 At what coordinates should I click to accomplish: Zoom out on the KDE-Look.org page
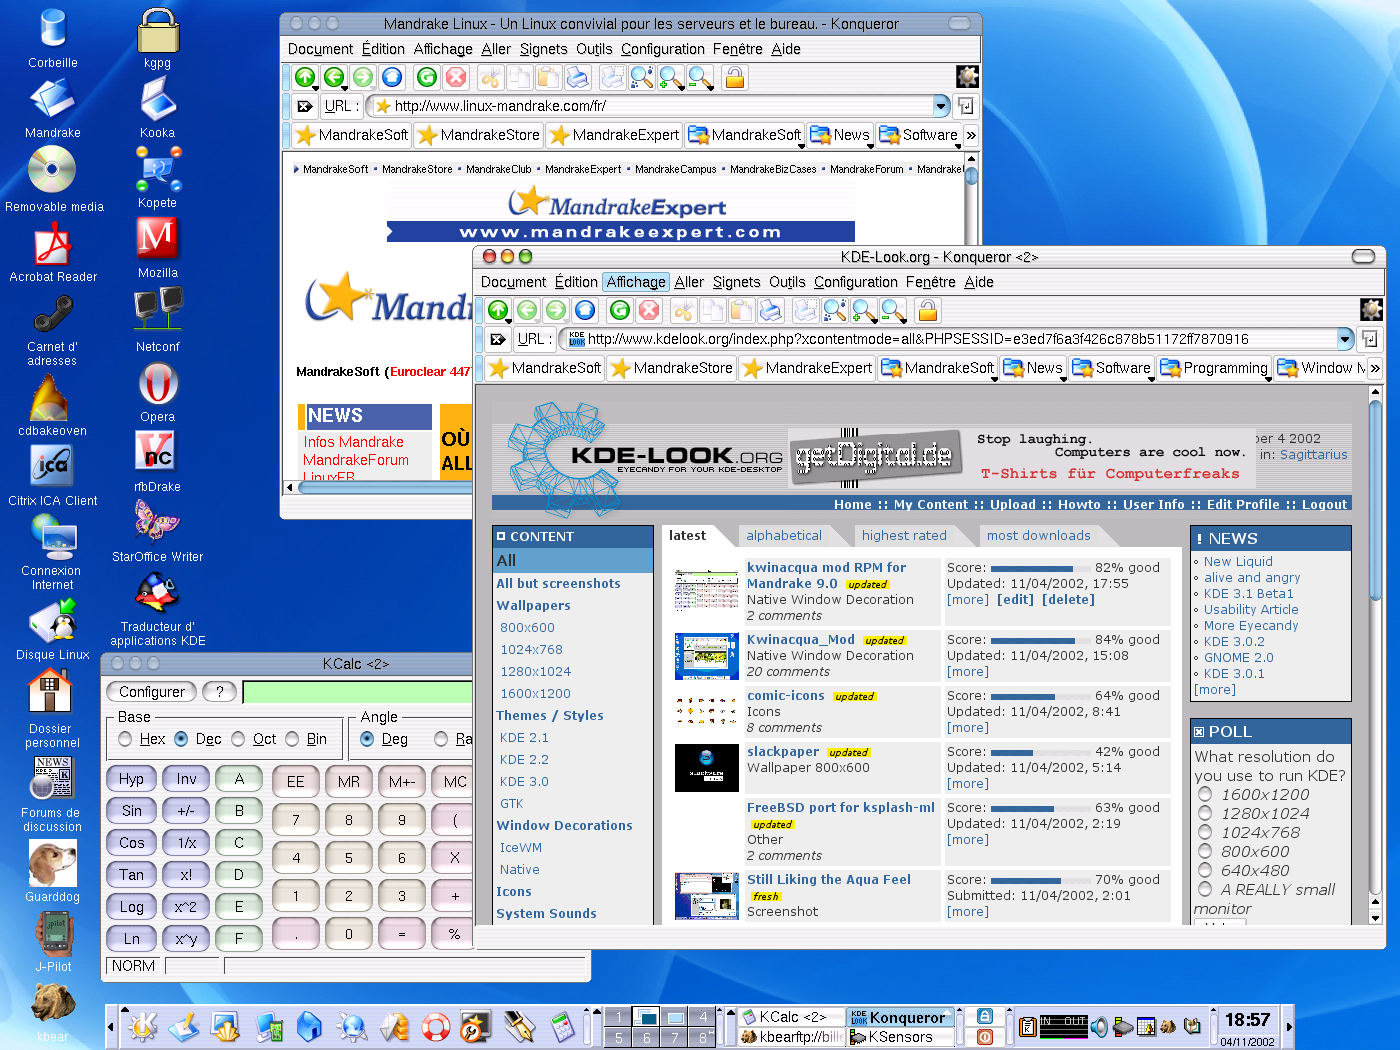(893, 311)
